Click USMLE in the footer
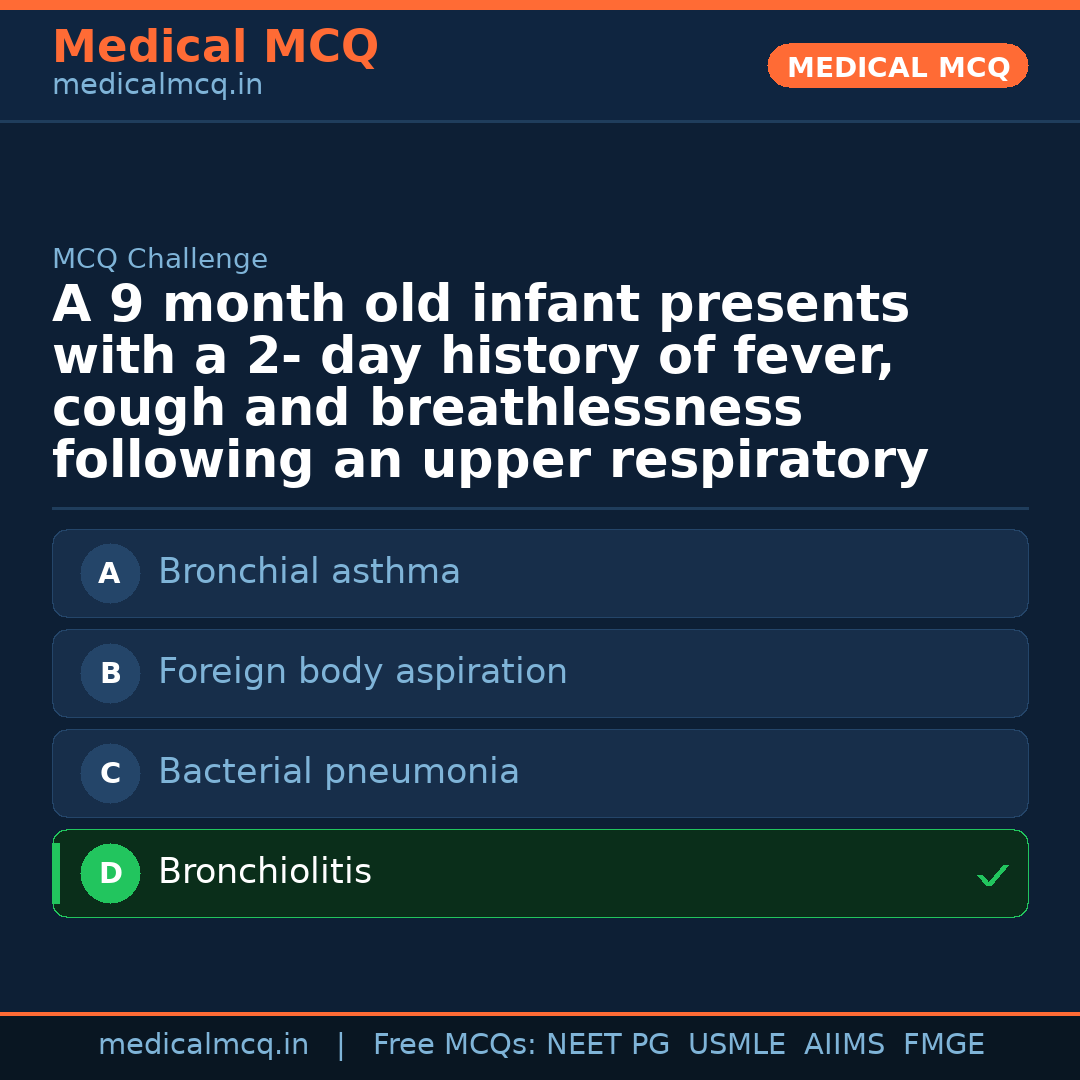 [x=736, y=1045]
